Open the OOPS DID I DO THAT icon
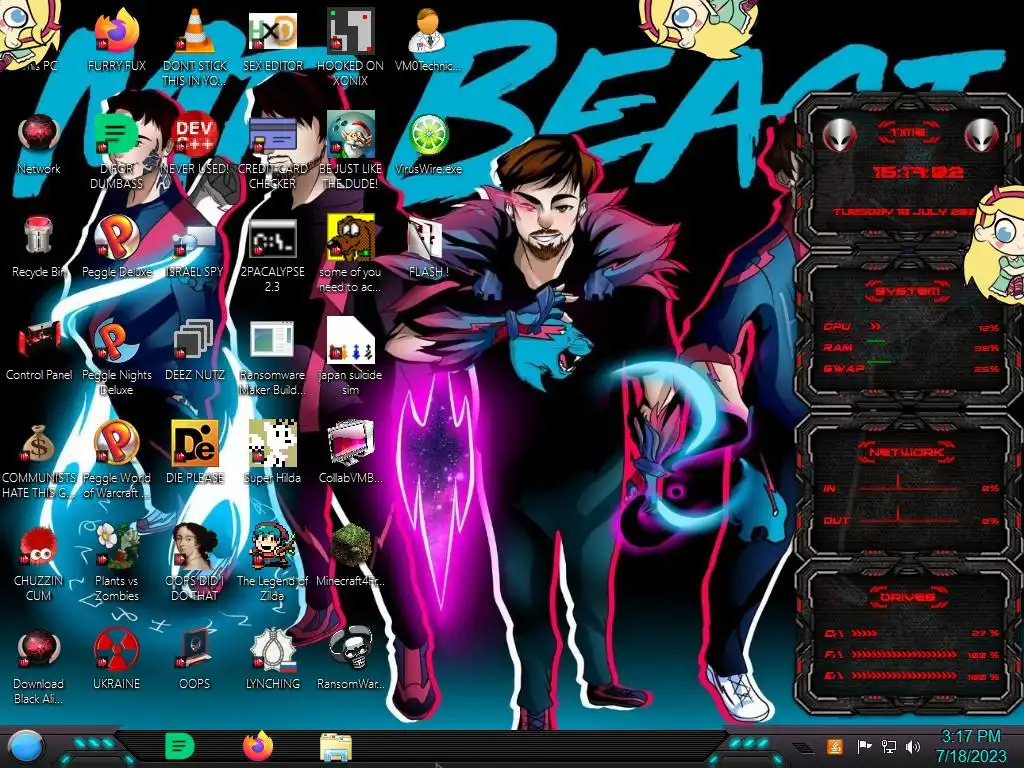This screenshot has width=1024, height=768. 195,546
